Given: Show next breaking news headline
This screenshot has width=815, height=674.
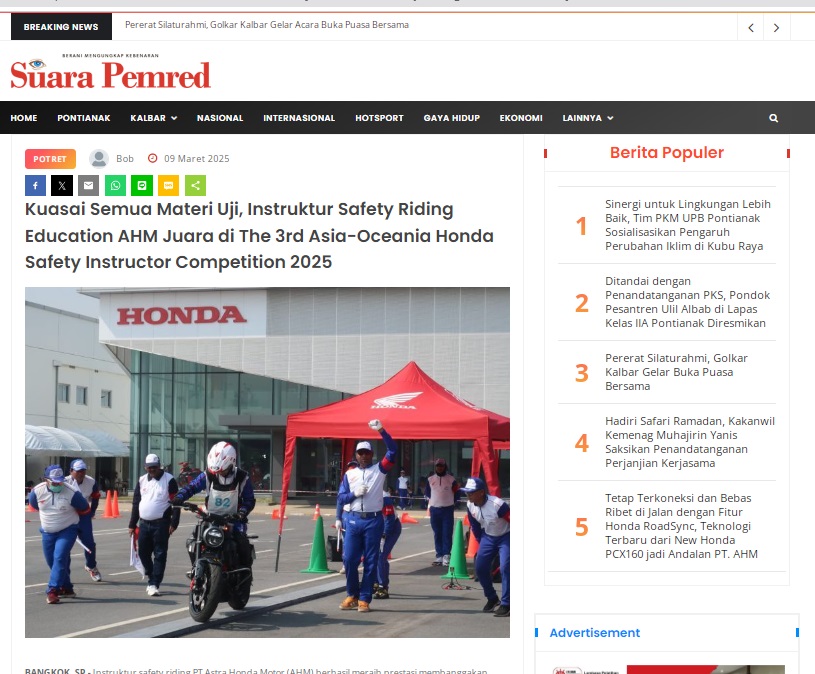Looking at the screenshot, I should (777, 28).
